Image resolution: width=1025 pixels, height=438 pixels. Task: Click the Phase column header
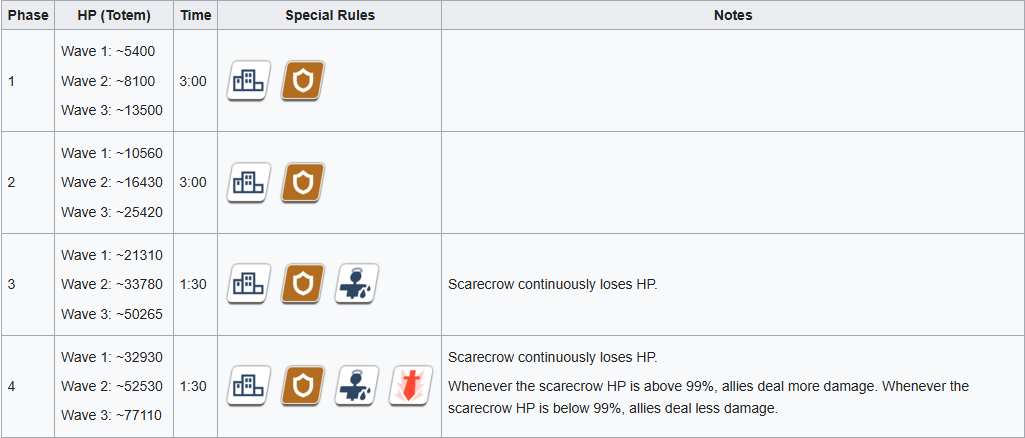coord(28,15)
